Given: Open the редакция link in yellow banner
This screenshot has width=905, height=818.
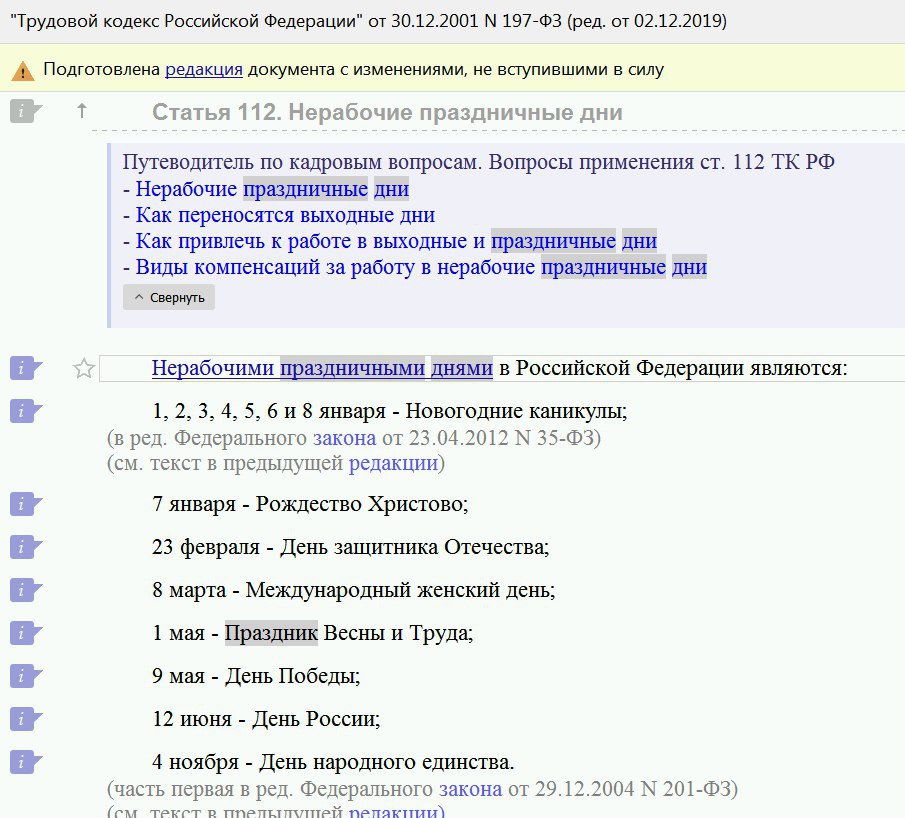Looking at the screenshot, I should point(204,70).
